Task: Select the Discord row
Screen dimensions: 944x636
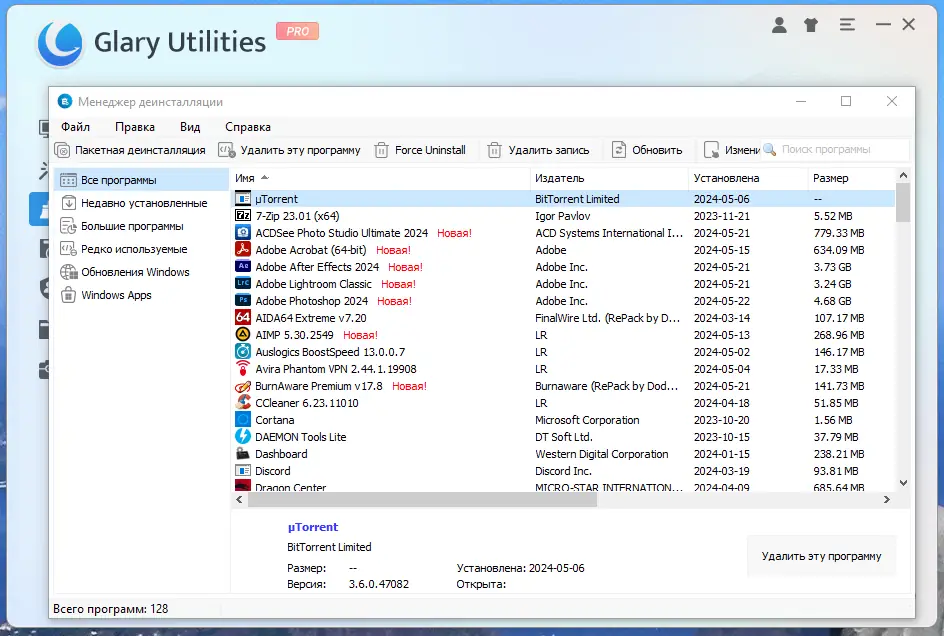Action: click(564, 471)
